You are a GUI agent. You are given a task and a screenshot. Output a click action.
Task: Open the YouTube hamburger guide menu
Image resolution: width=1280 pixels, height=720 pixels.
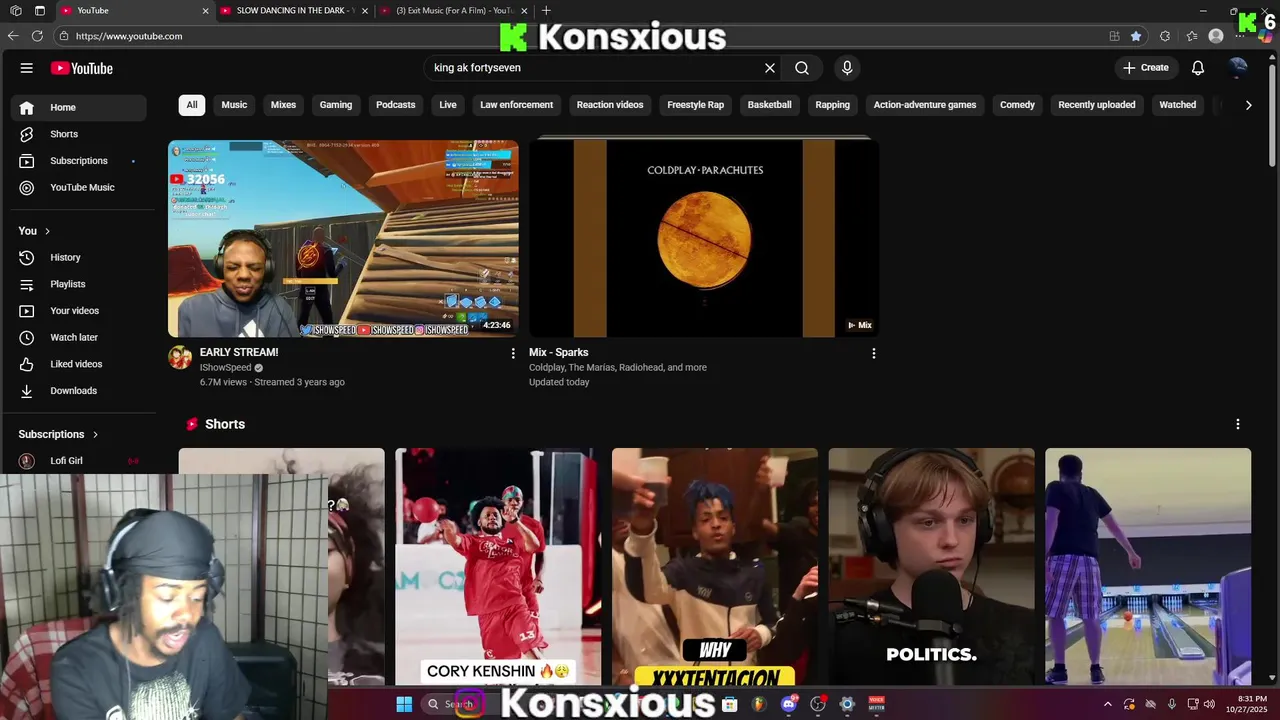[27, 68]
